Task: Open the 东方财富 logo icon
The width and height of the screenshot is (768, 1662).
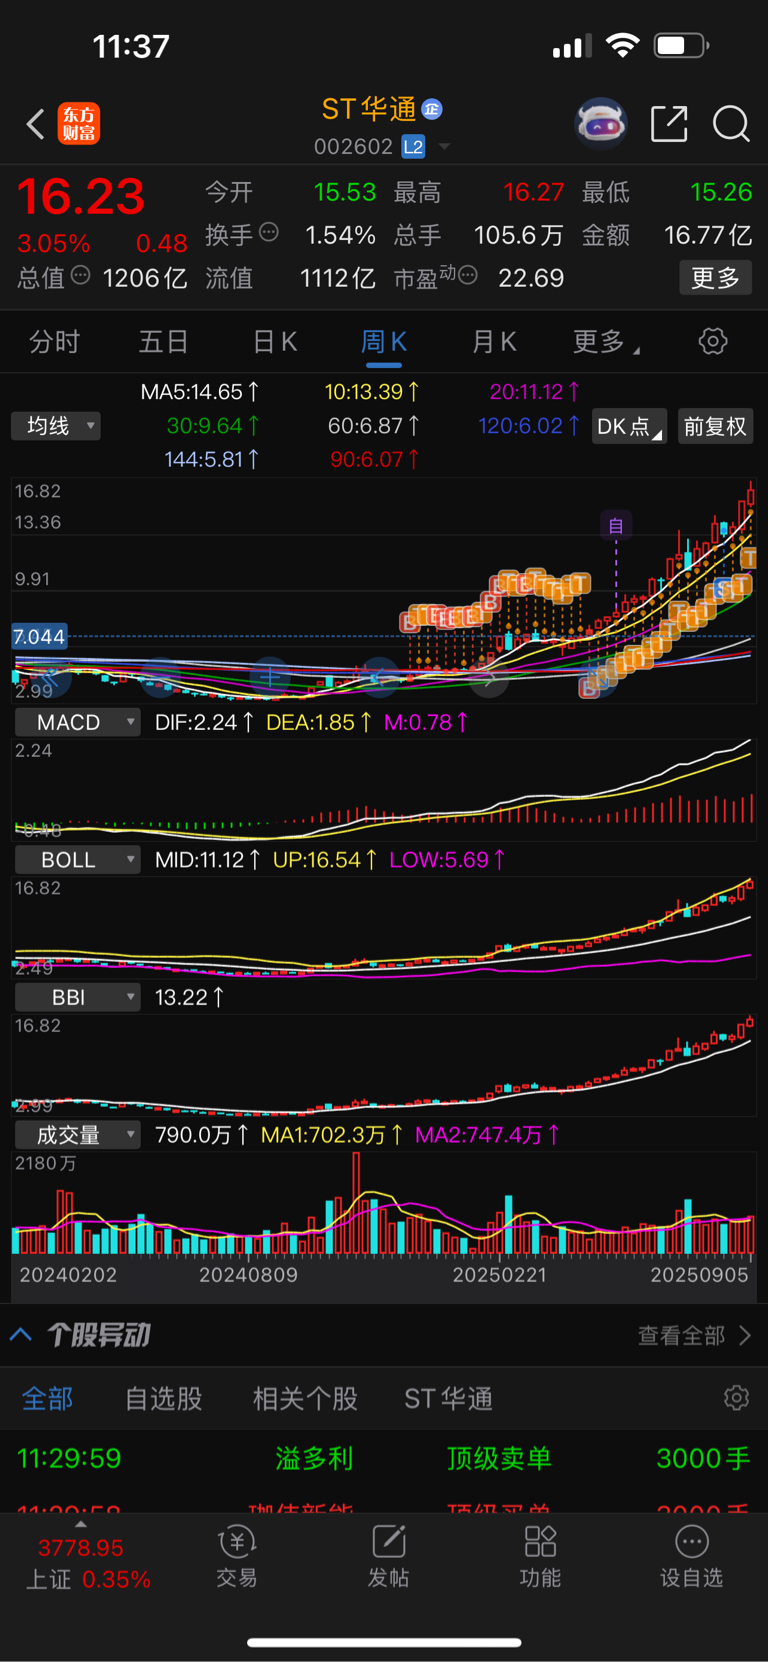Action: point(78,124)
